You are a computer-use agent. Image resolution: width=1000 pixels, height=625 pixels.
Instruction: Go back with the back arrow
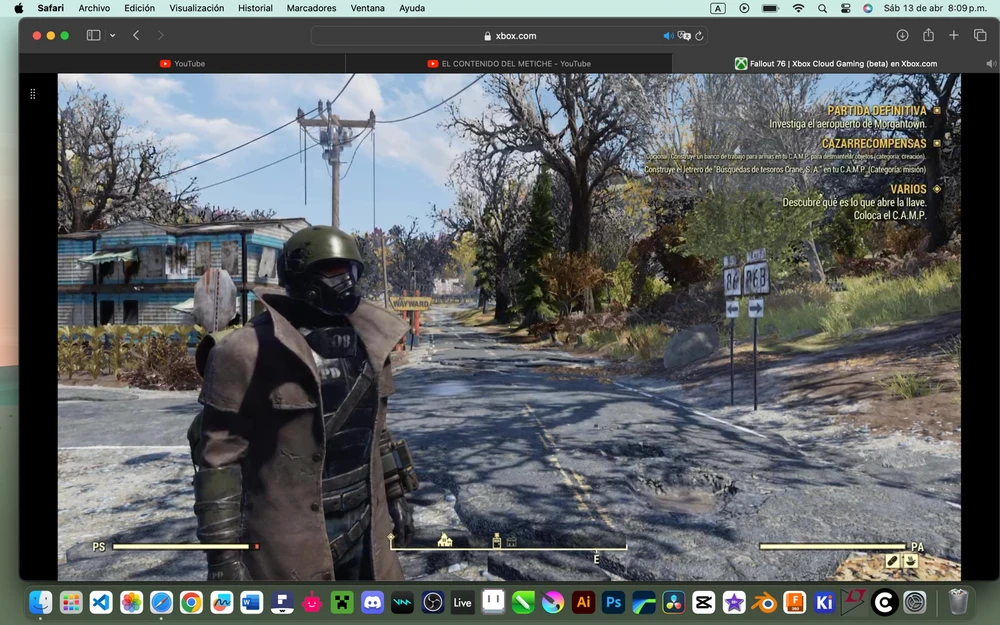pos(136,35)
